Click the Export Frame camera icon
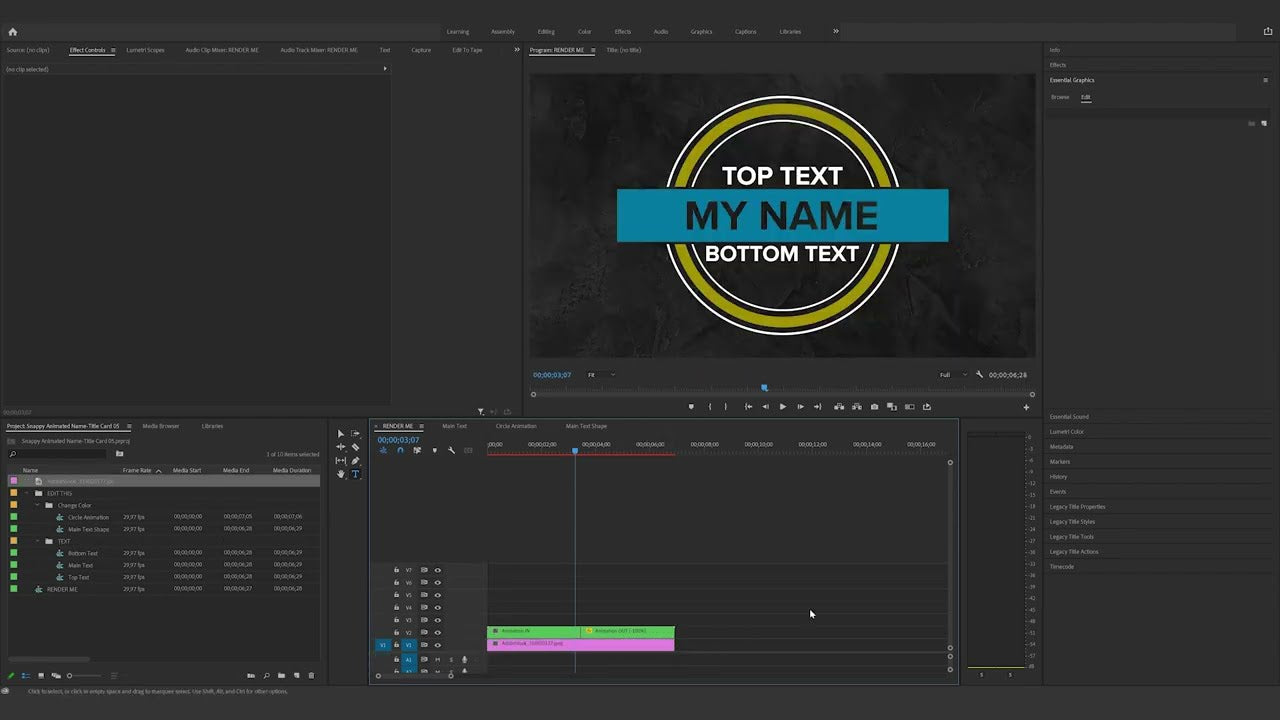Image resolution: width=1280 pixels, height=720 pixels. (x=874, y=406)
